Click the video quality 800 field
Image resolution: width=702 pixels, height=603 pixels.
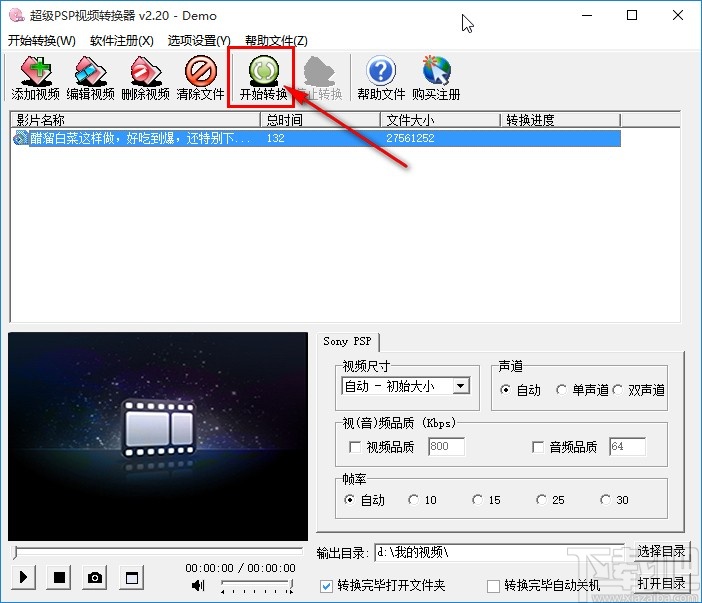pyautogui.click(x=446, y=446)
